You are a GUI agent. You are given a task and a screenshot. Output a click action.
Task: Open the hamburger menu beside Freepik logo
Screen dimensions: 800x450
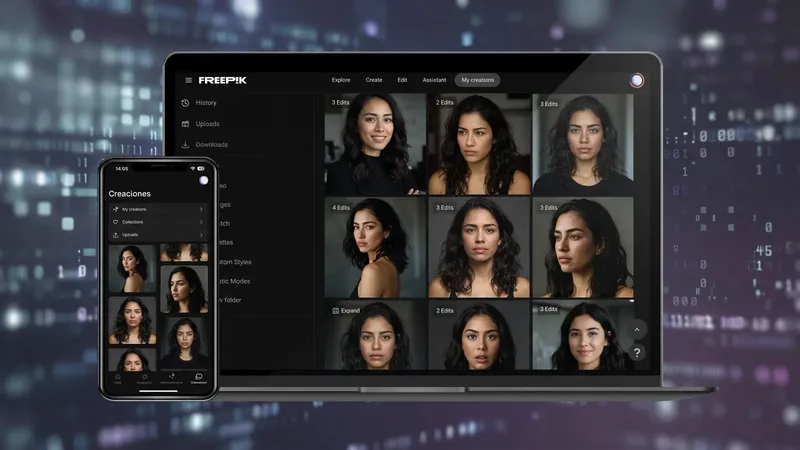[x=189, y=80]
